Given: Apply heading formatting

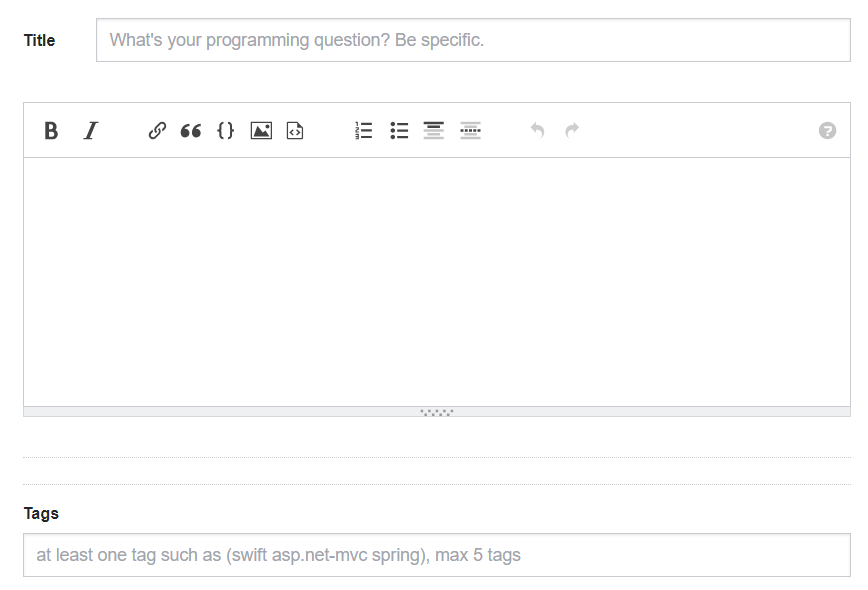Looking at the screenshot, I should tap(433, 131).
